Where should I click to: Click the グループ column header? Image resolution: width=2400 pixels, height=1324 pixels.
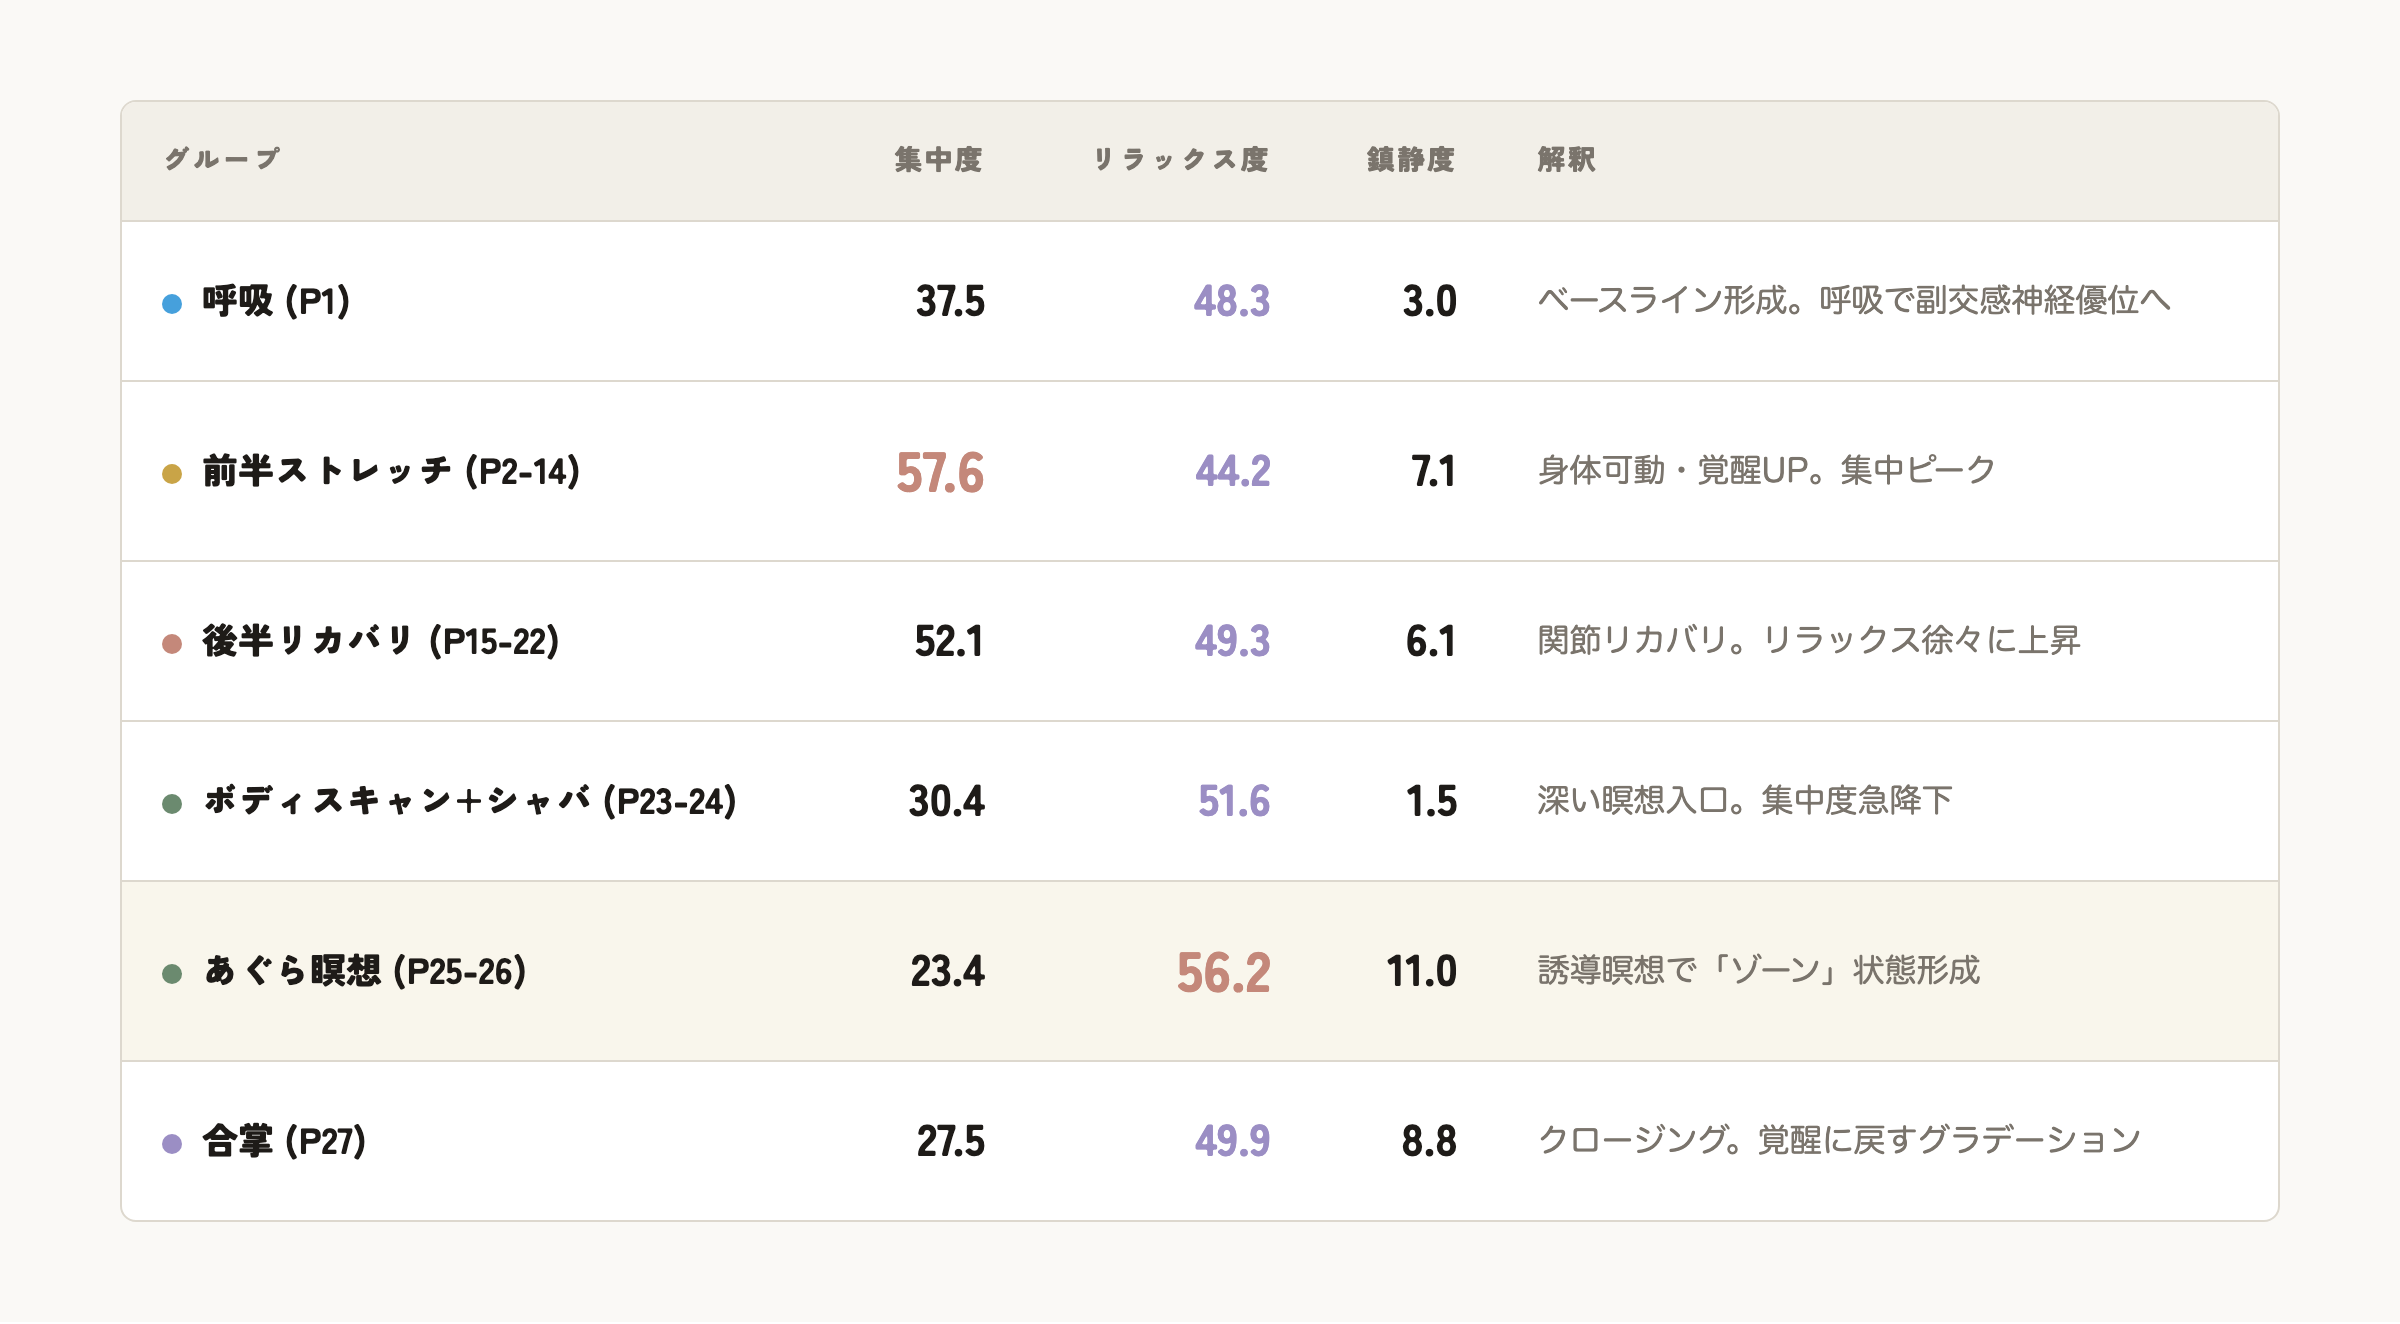222,159
